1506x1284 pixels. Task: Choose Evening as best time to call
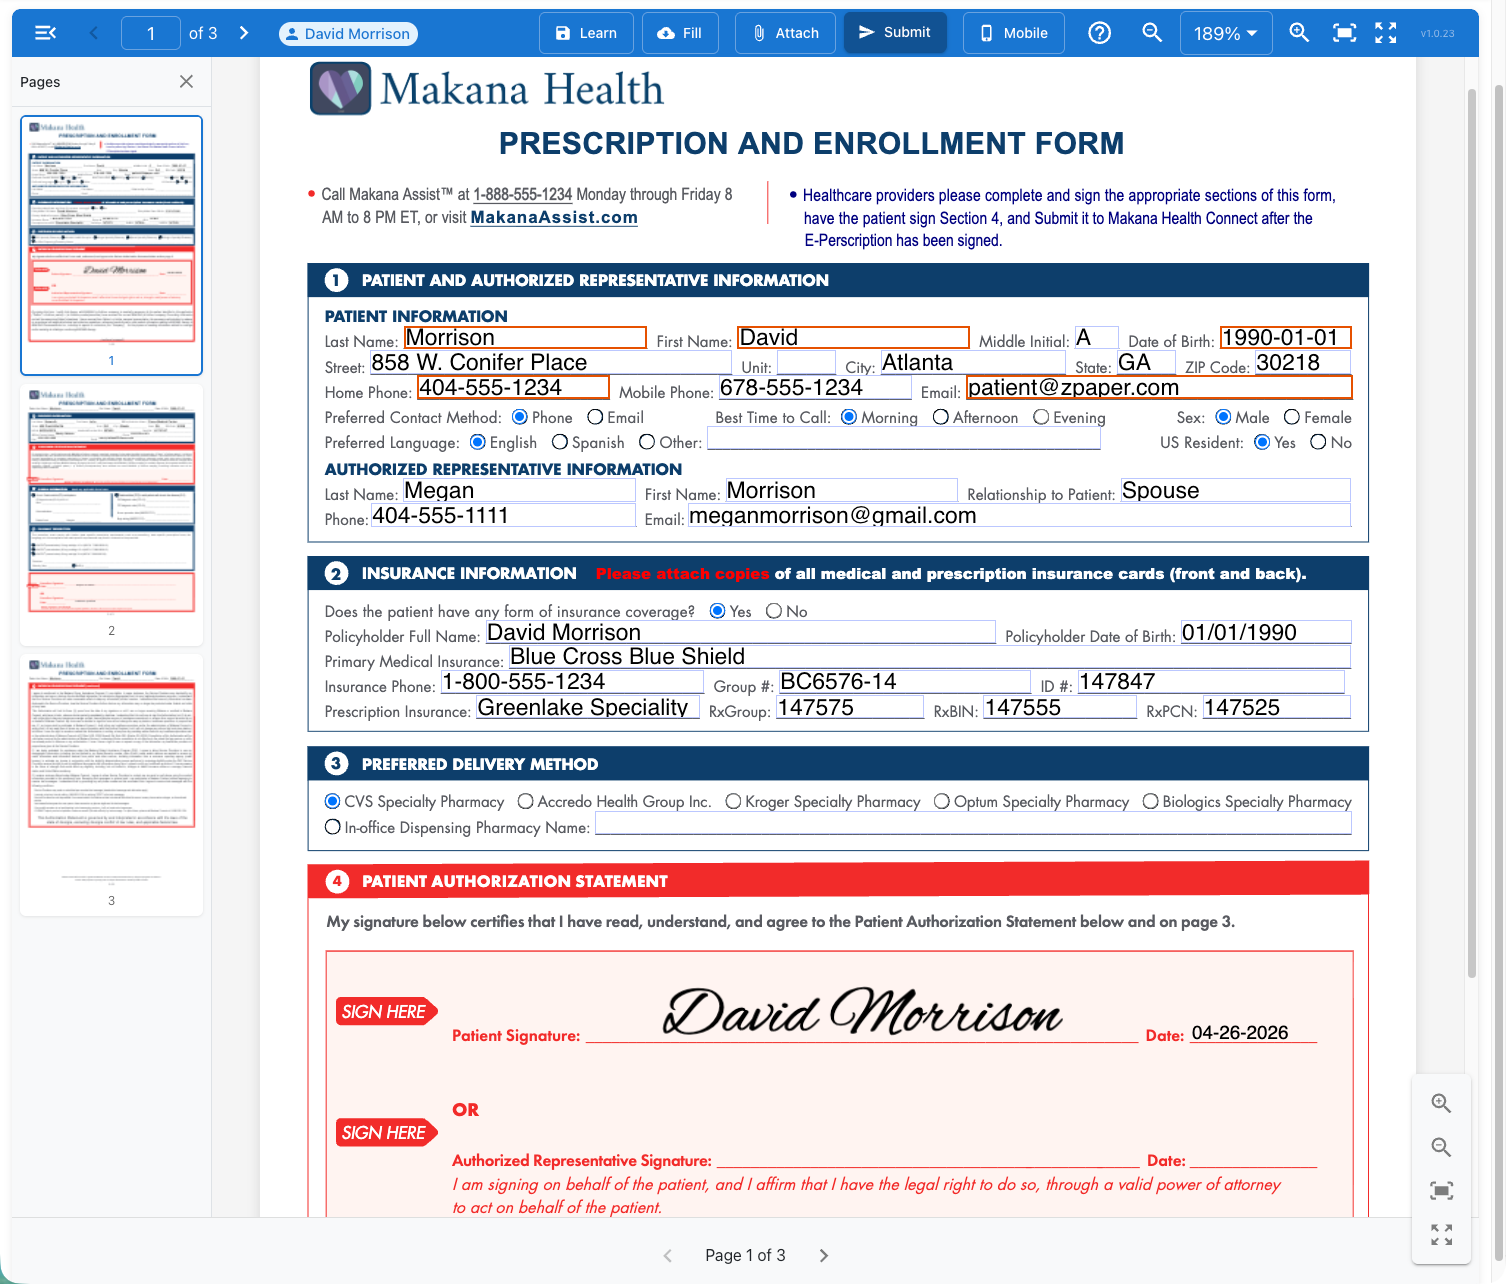pyautogui.click(x=1041, y=417)
